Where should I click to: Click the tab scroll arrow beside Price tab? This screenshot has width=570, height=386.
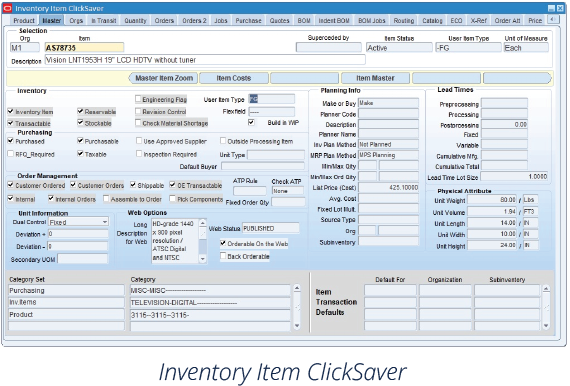(x=553, y=19)
